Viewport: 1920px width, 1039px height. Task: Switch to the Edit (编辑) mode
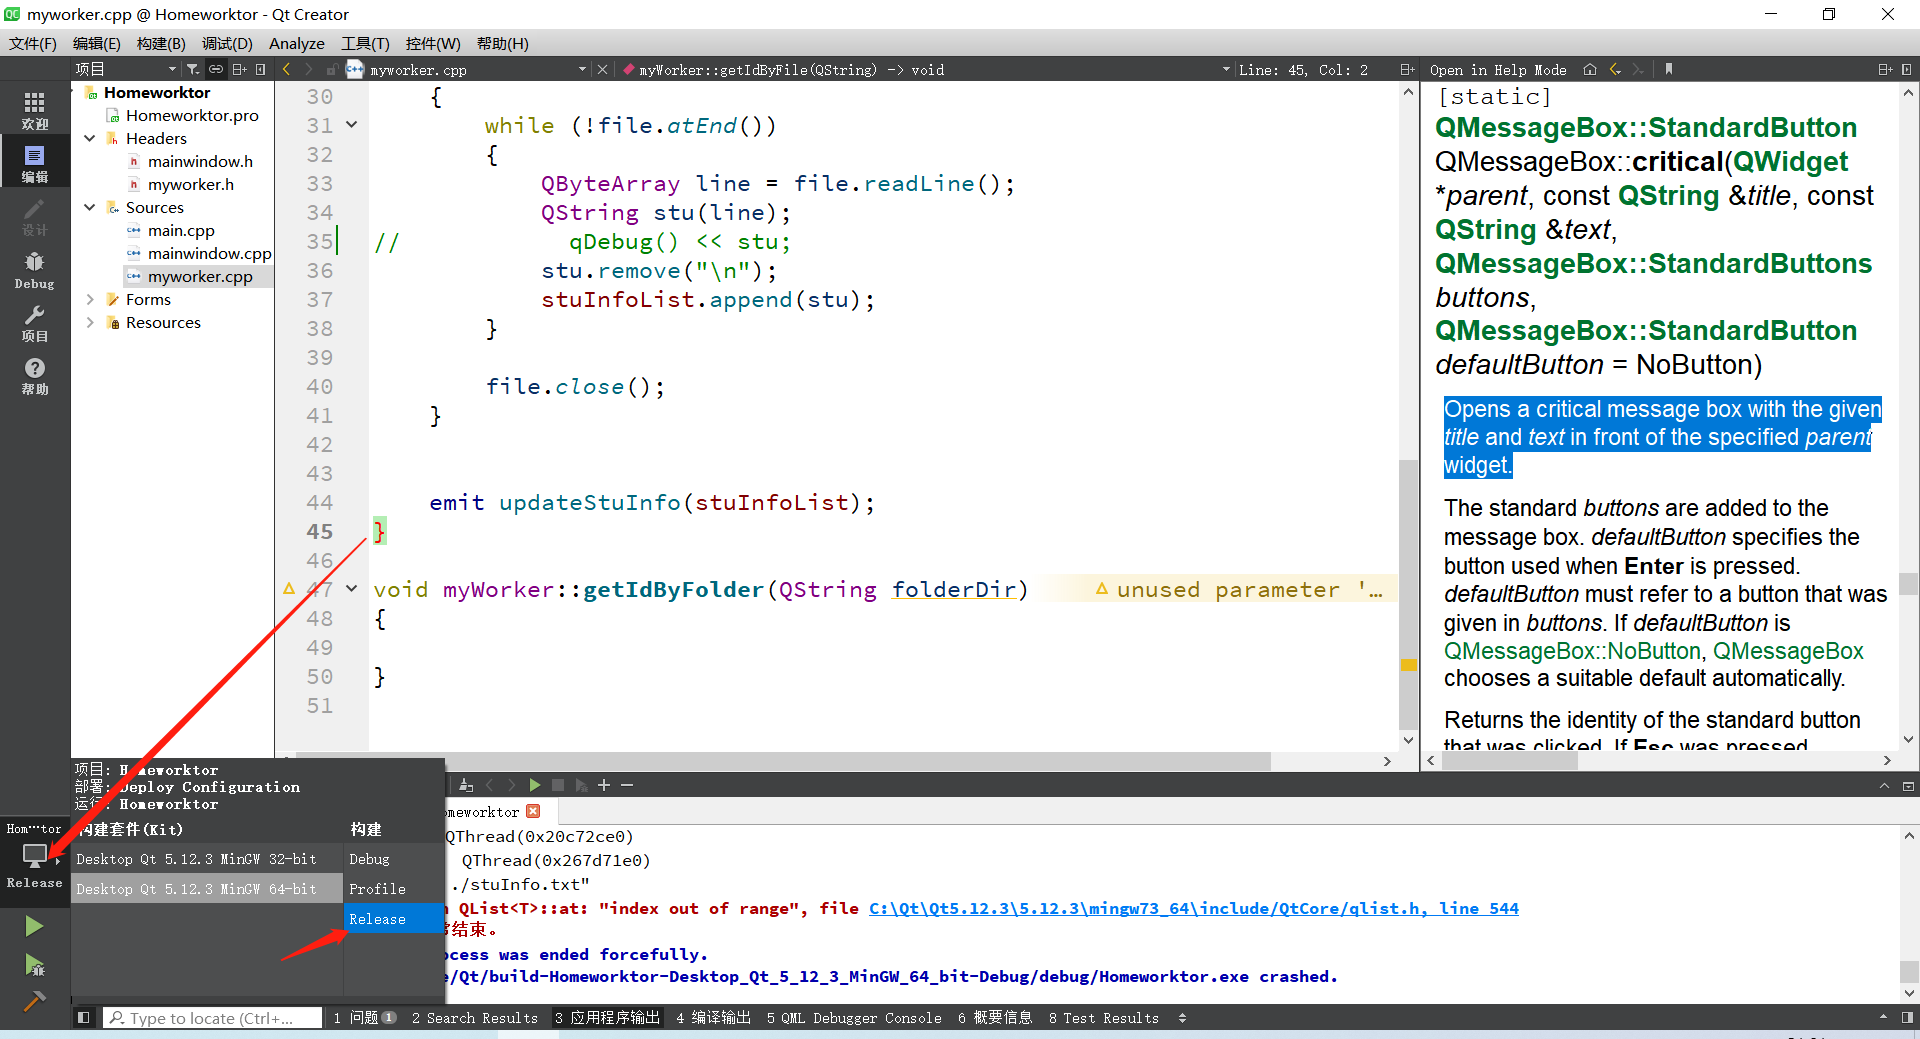coord(34,163)
